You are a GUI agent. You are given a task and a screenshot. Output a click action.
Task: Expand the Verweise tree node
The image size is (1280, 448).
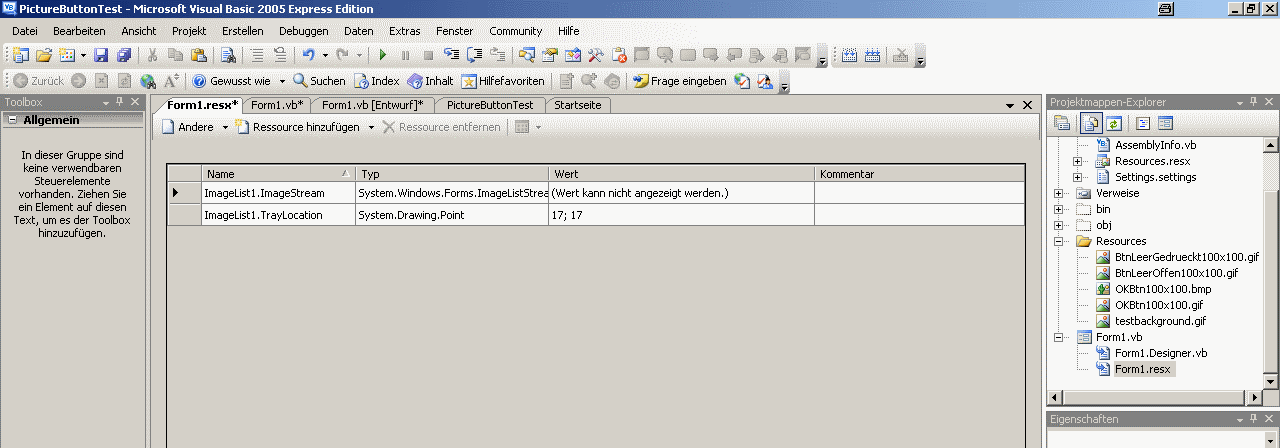[x=1059, y=193]
